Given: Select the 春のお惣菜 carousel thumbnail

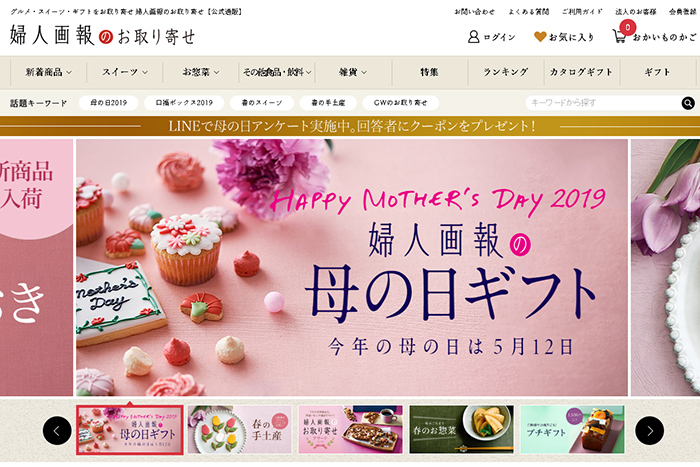Looking at the screenshot, I should 461,429.
